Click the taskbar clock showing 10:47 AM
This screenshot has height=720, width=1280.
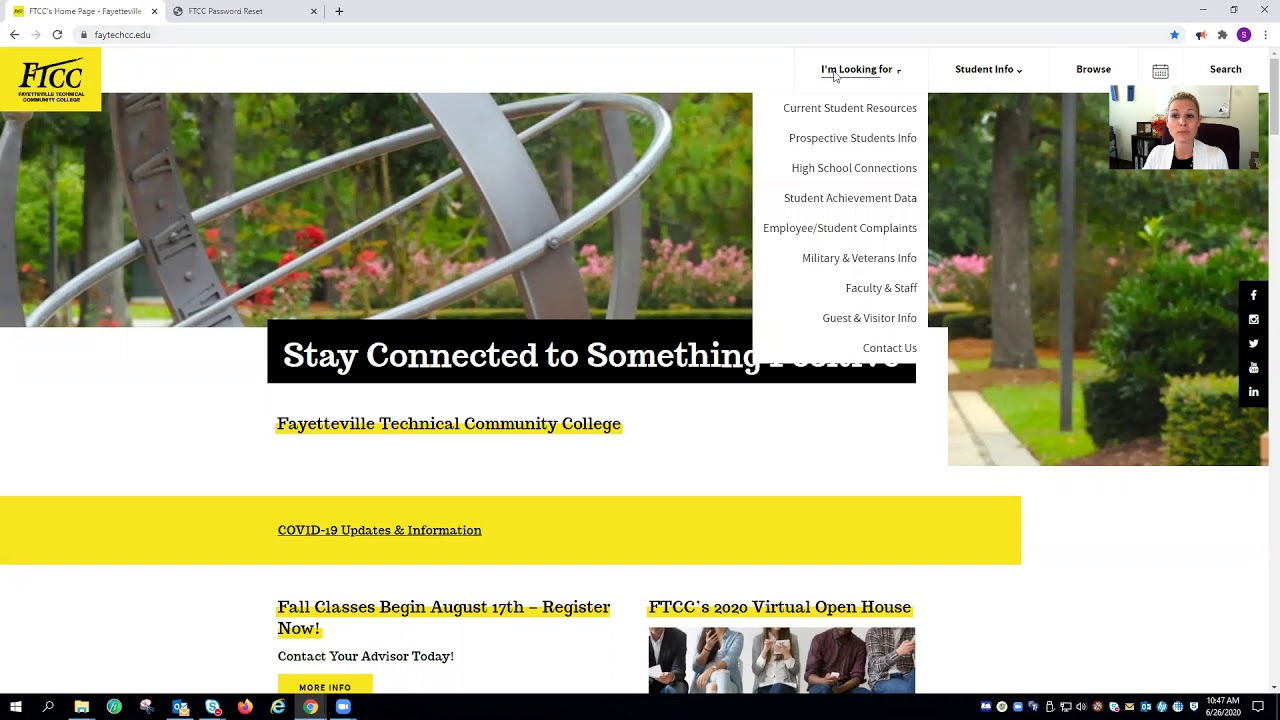tap(1223, 707)
